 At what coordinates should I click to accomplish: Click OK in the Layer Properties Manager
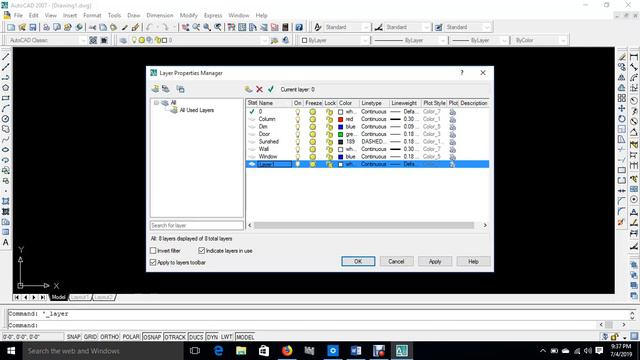[358, 261]
